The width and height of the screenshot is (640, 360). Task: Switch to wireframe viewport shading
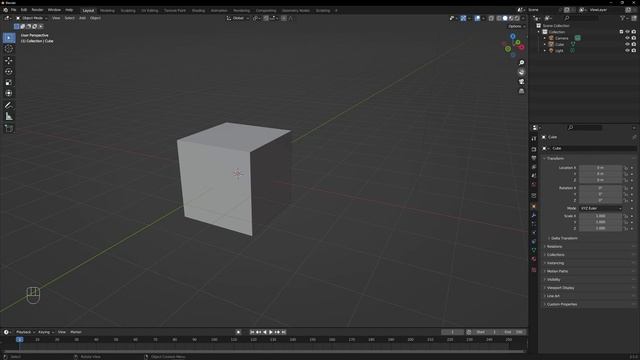[x=499, y=18]
